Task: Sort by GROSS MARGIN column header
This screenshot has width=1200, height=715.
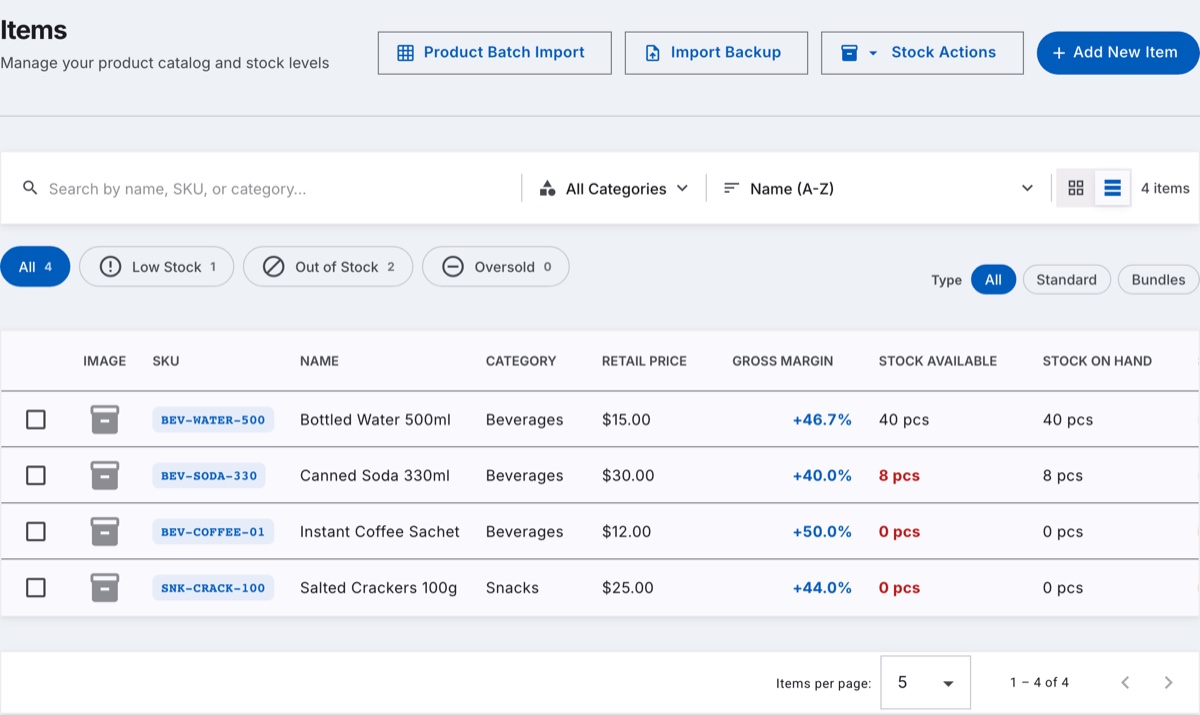Action: pos(782,361)
